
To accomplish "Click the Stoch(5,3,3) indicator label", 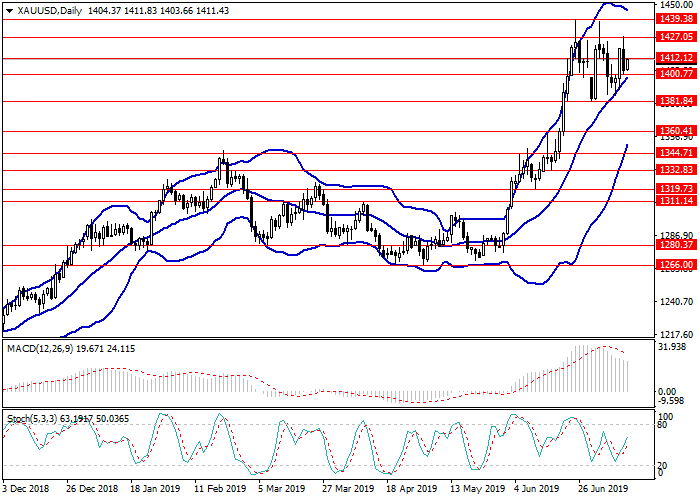I will (32, 415).
